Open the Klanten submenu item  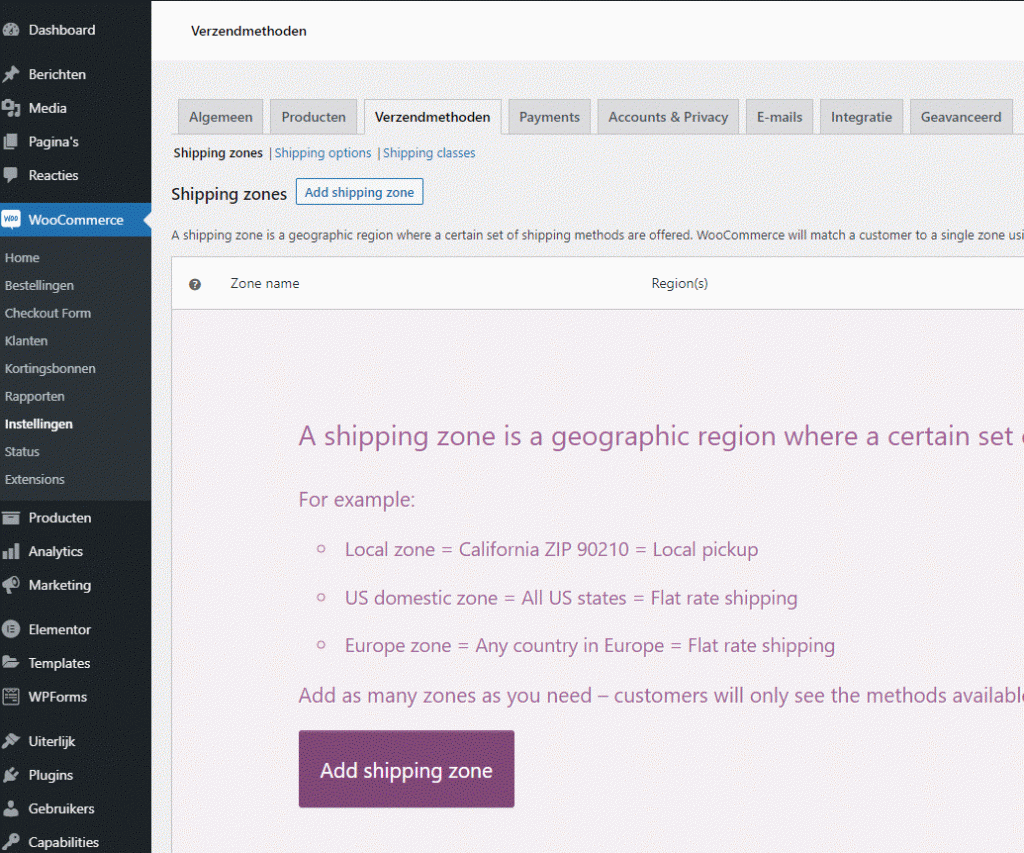[26, 341]
